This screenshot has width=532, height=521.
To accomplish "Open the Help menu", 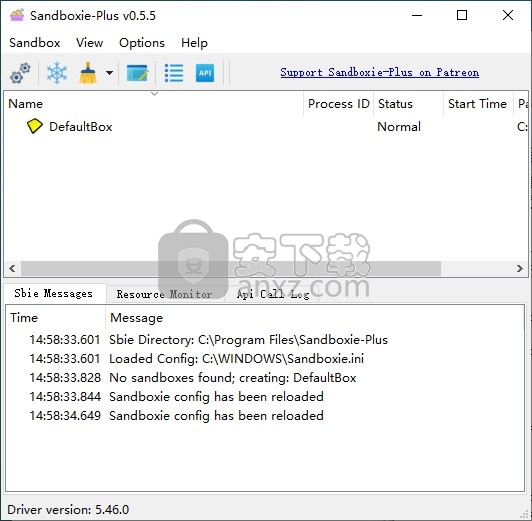I will click(194, 43).
